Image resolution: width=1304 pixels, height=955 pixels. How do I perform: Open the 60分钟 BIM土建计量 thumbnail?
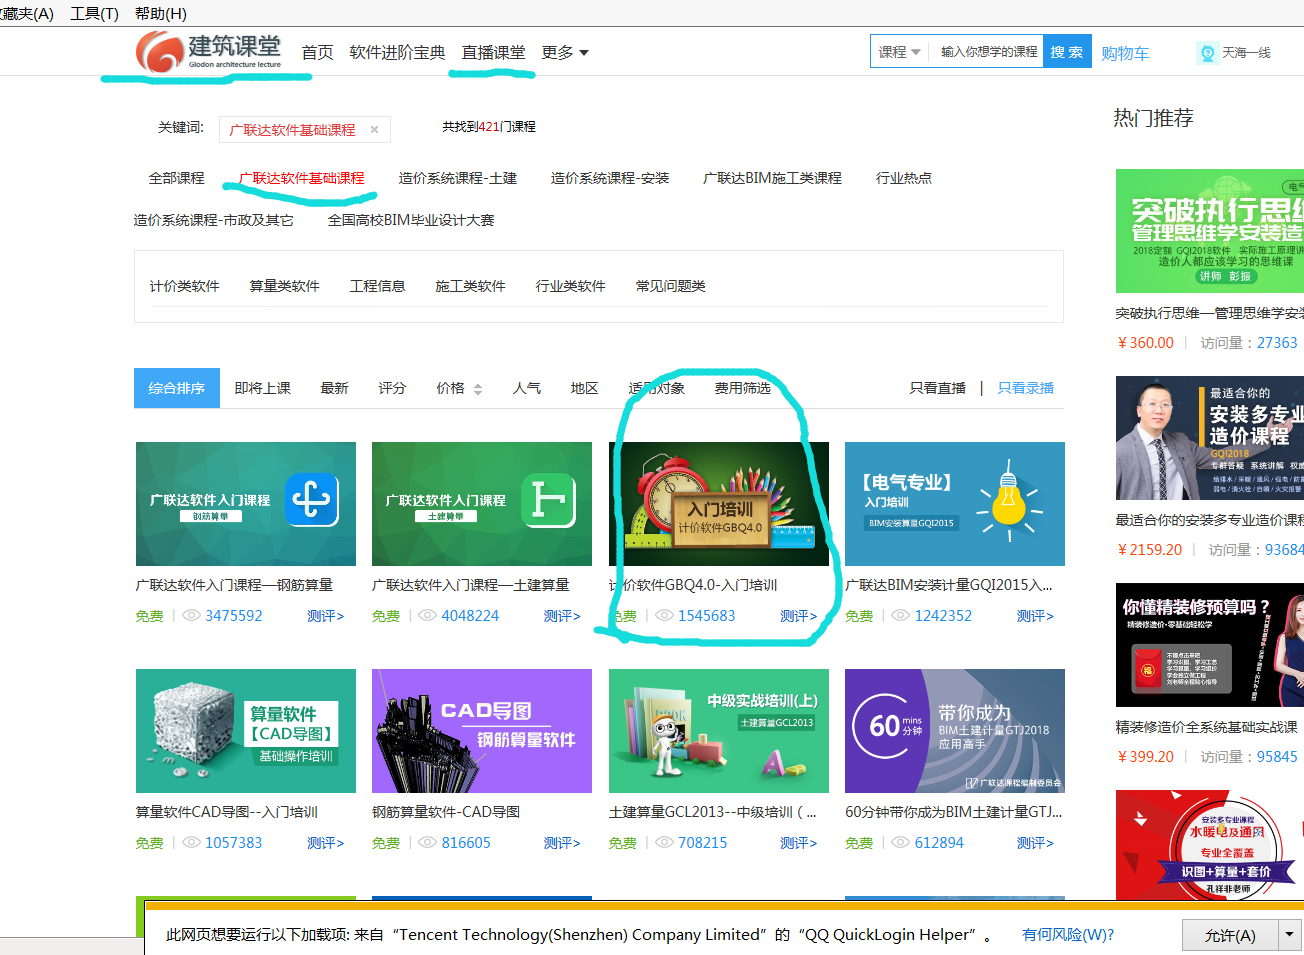click(955, 731)
